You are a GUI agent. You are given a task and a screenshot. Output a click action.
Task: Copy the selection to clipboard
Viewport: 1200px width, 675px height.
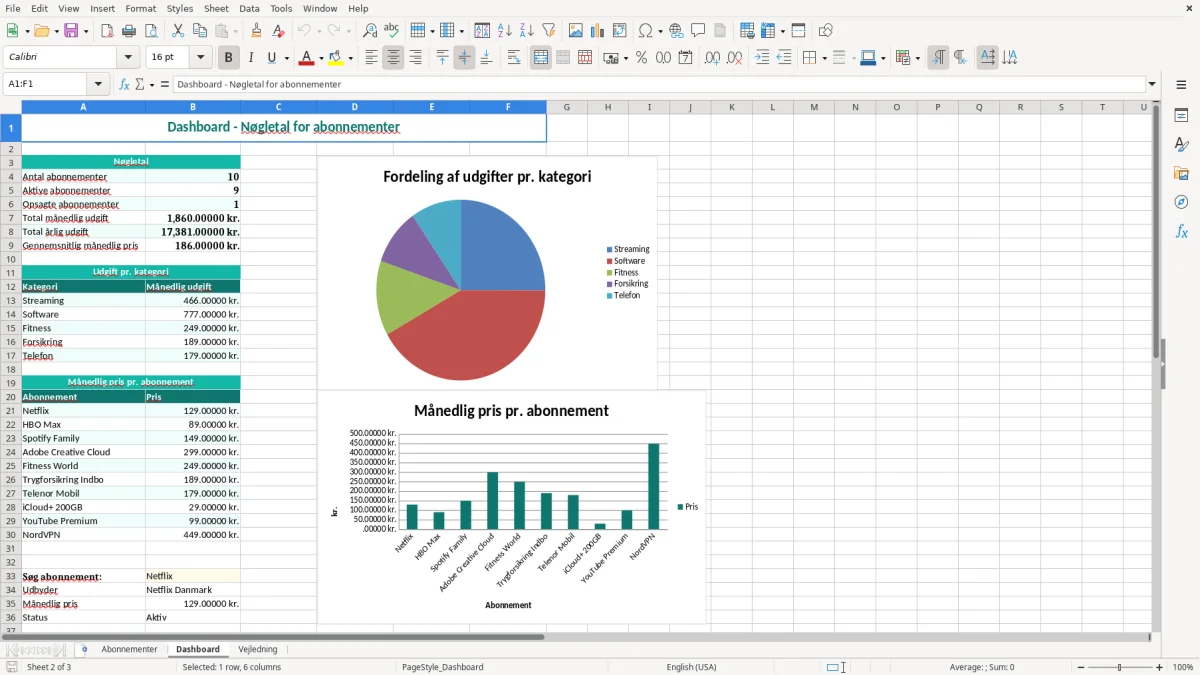click(x=200, y=31)
